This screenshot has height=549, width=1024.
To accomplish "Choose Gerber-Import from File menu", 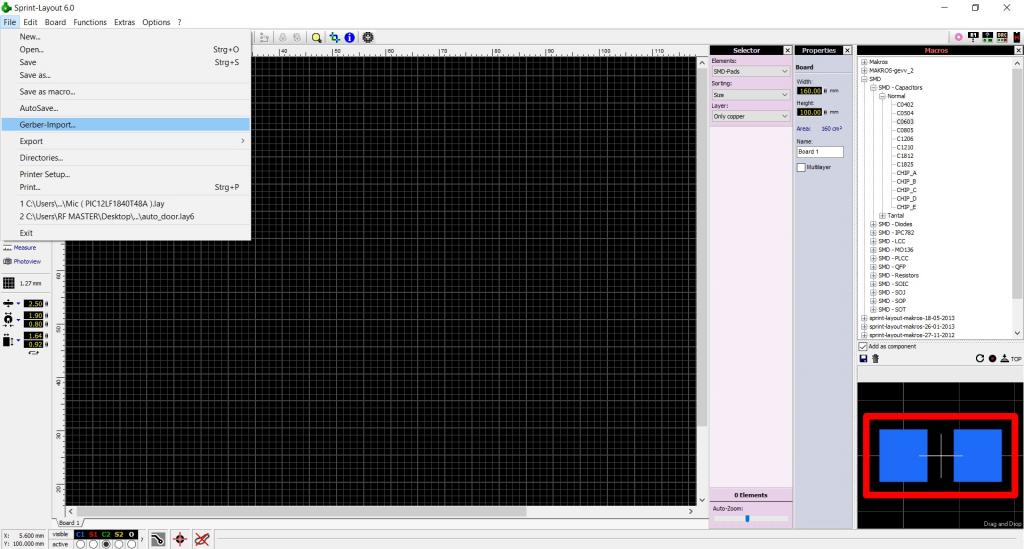I will tap(47, 125).
